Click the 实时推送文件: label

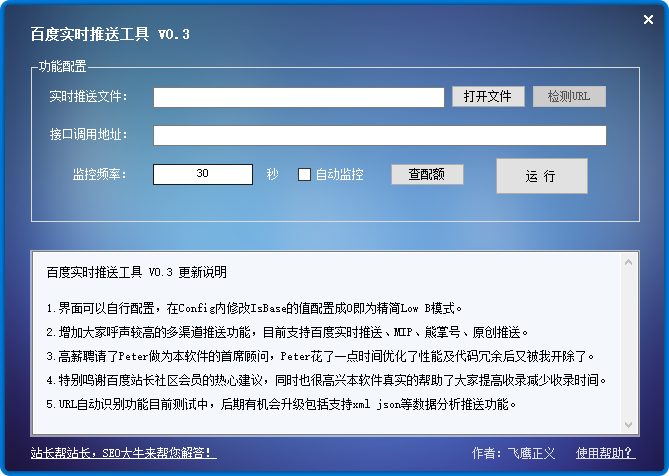[x=88, y=96]
